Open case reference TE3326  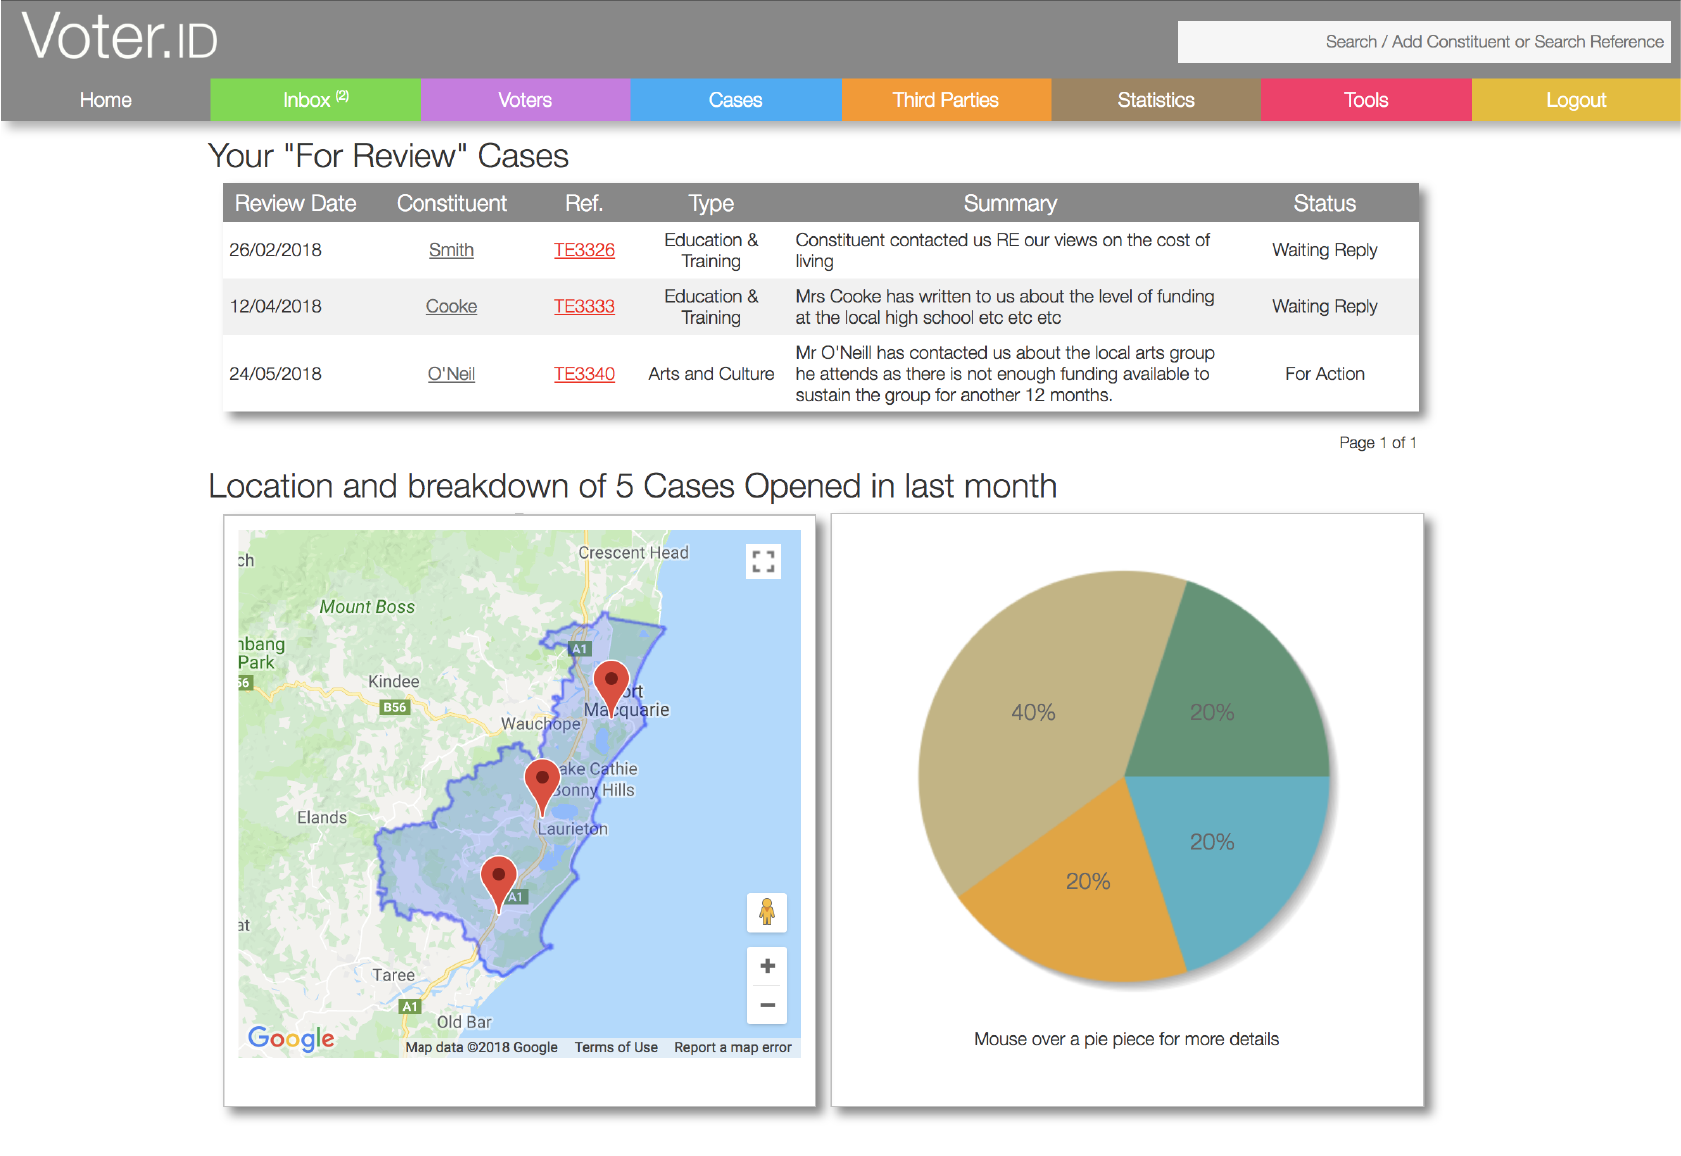pyautogui.click(x=584, y=250)
